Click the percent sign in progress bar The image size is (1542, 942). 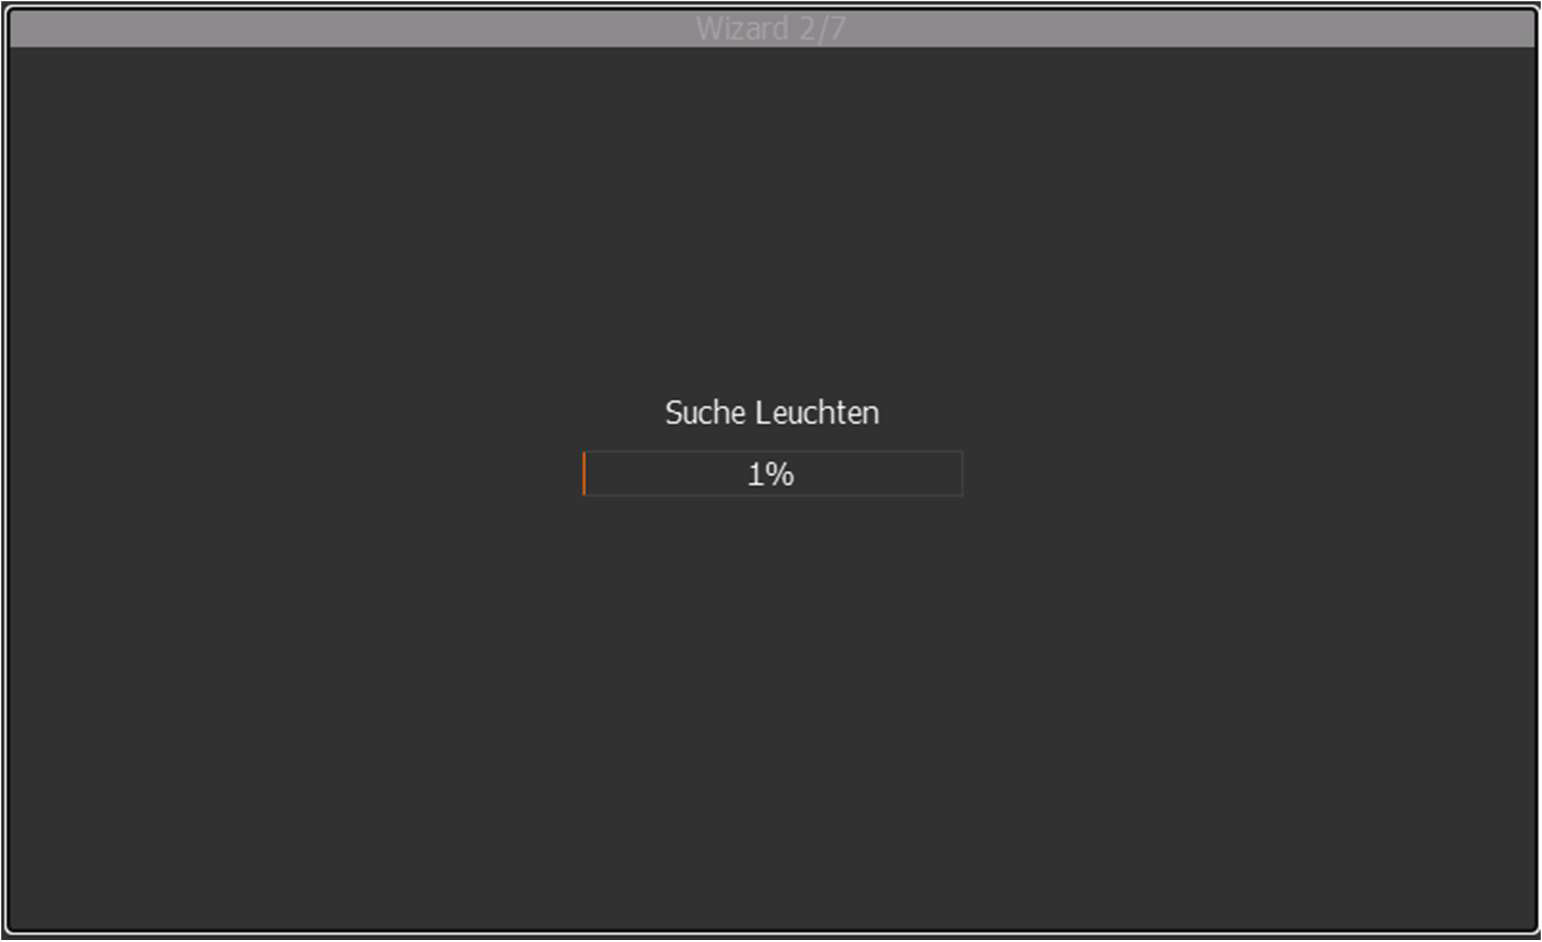click(782, 474)
